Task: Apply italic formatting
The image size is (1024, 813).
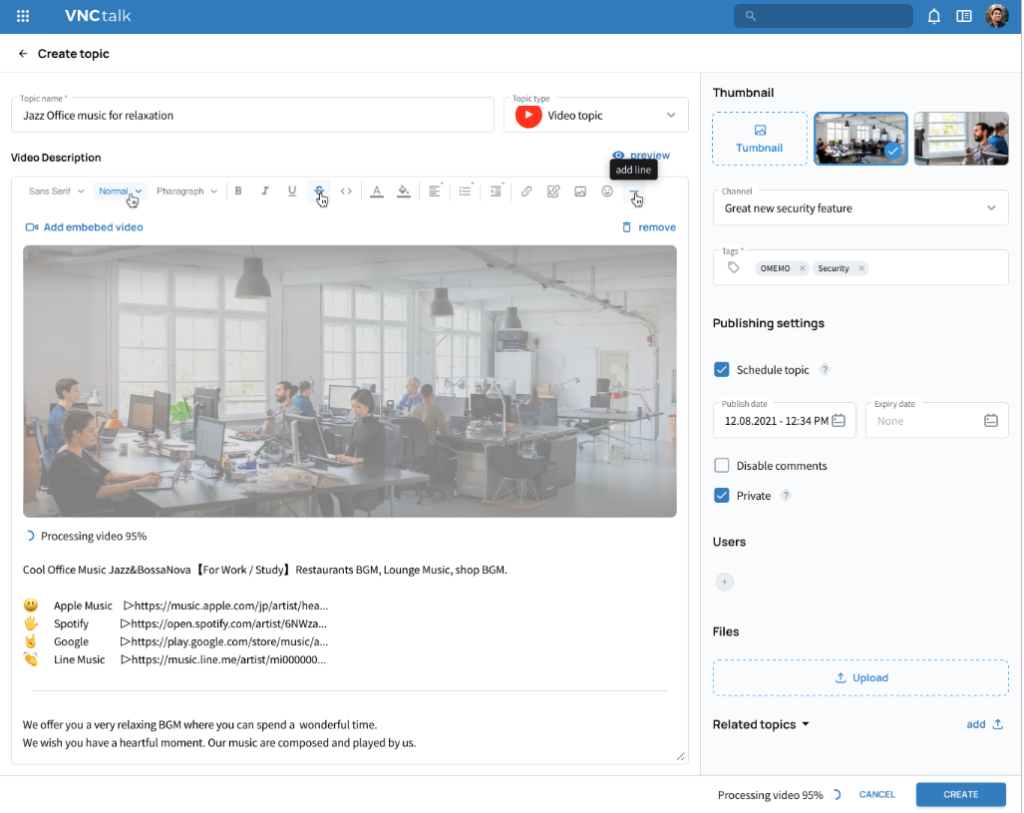Action: pyautogui.click(x=265, y=191)
